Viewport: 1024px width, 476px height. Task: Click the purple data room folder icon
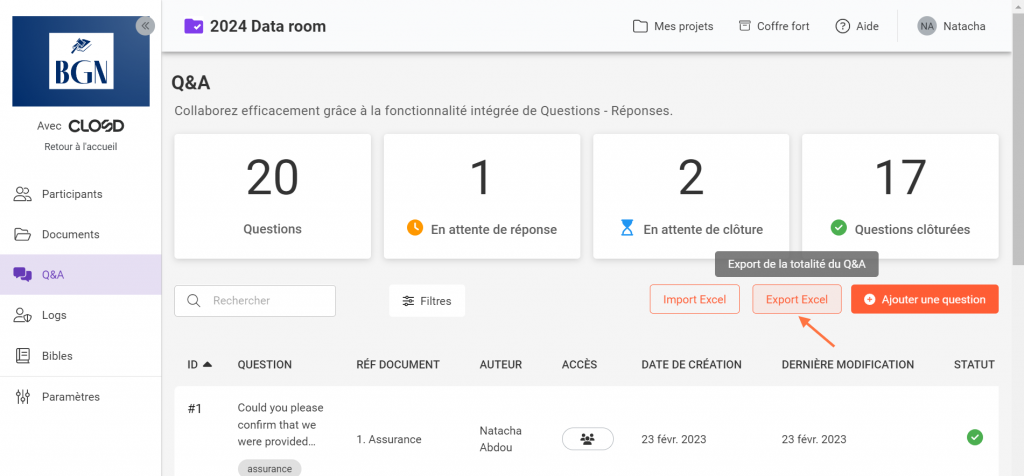tap(194, 26)
